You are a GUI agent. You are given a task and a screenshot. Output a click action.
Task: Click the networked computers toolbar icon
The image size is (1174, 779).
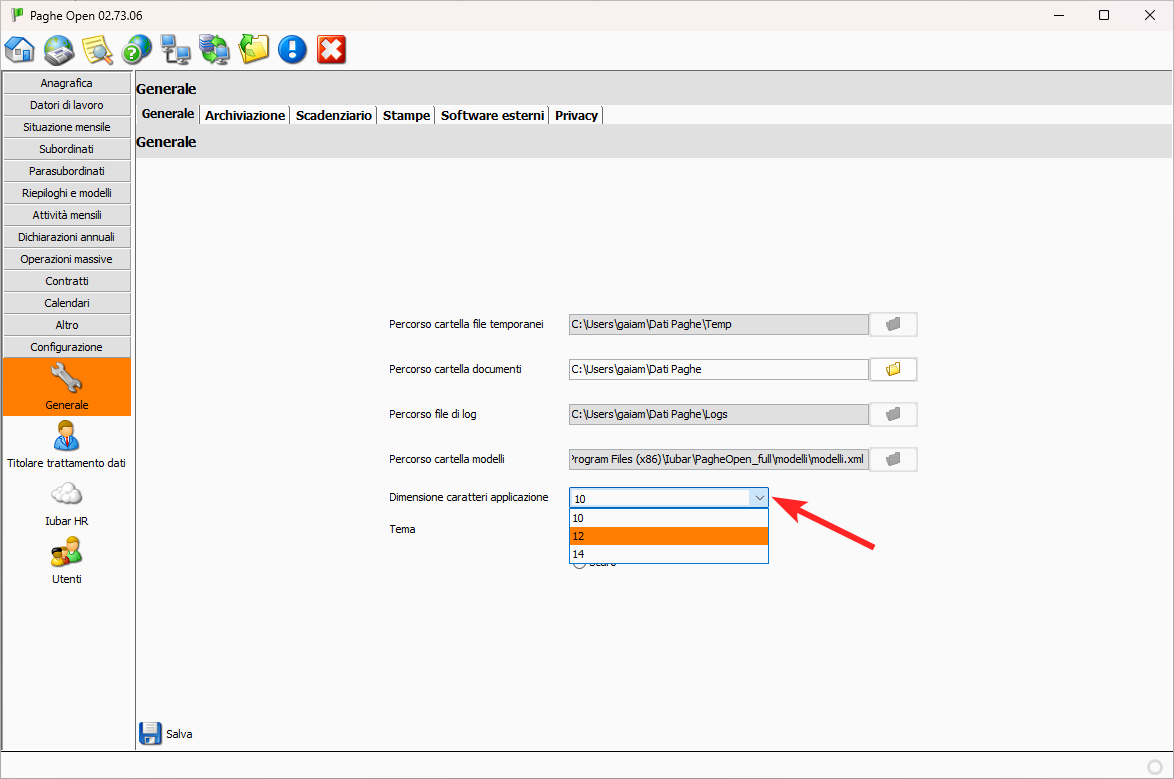[x=175, y=49]
